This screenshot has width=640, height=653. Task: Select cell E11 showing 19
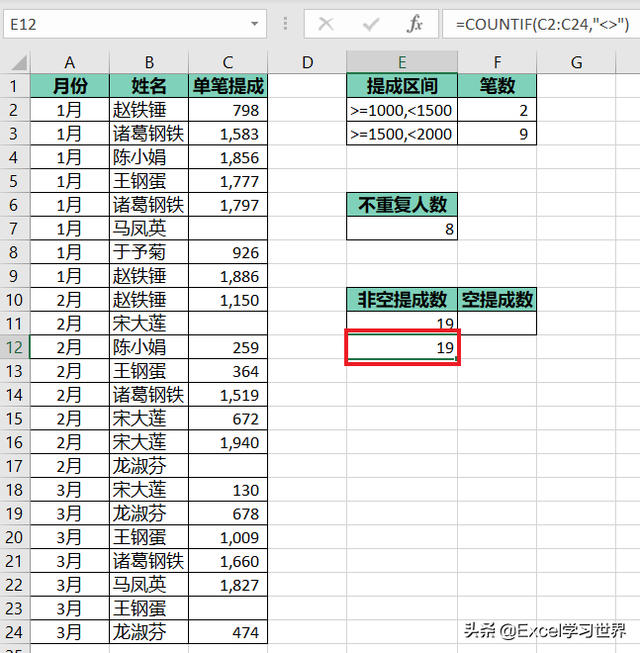coord(402,321)
